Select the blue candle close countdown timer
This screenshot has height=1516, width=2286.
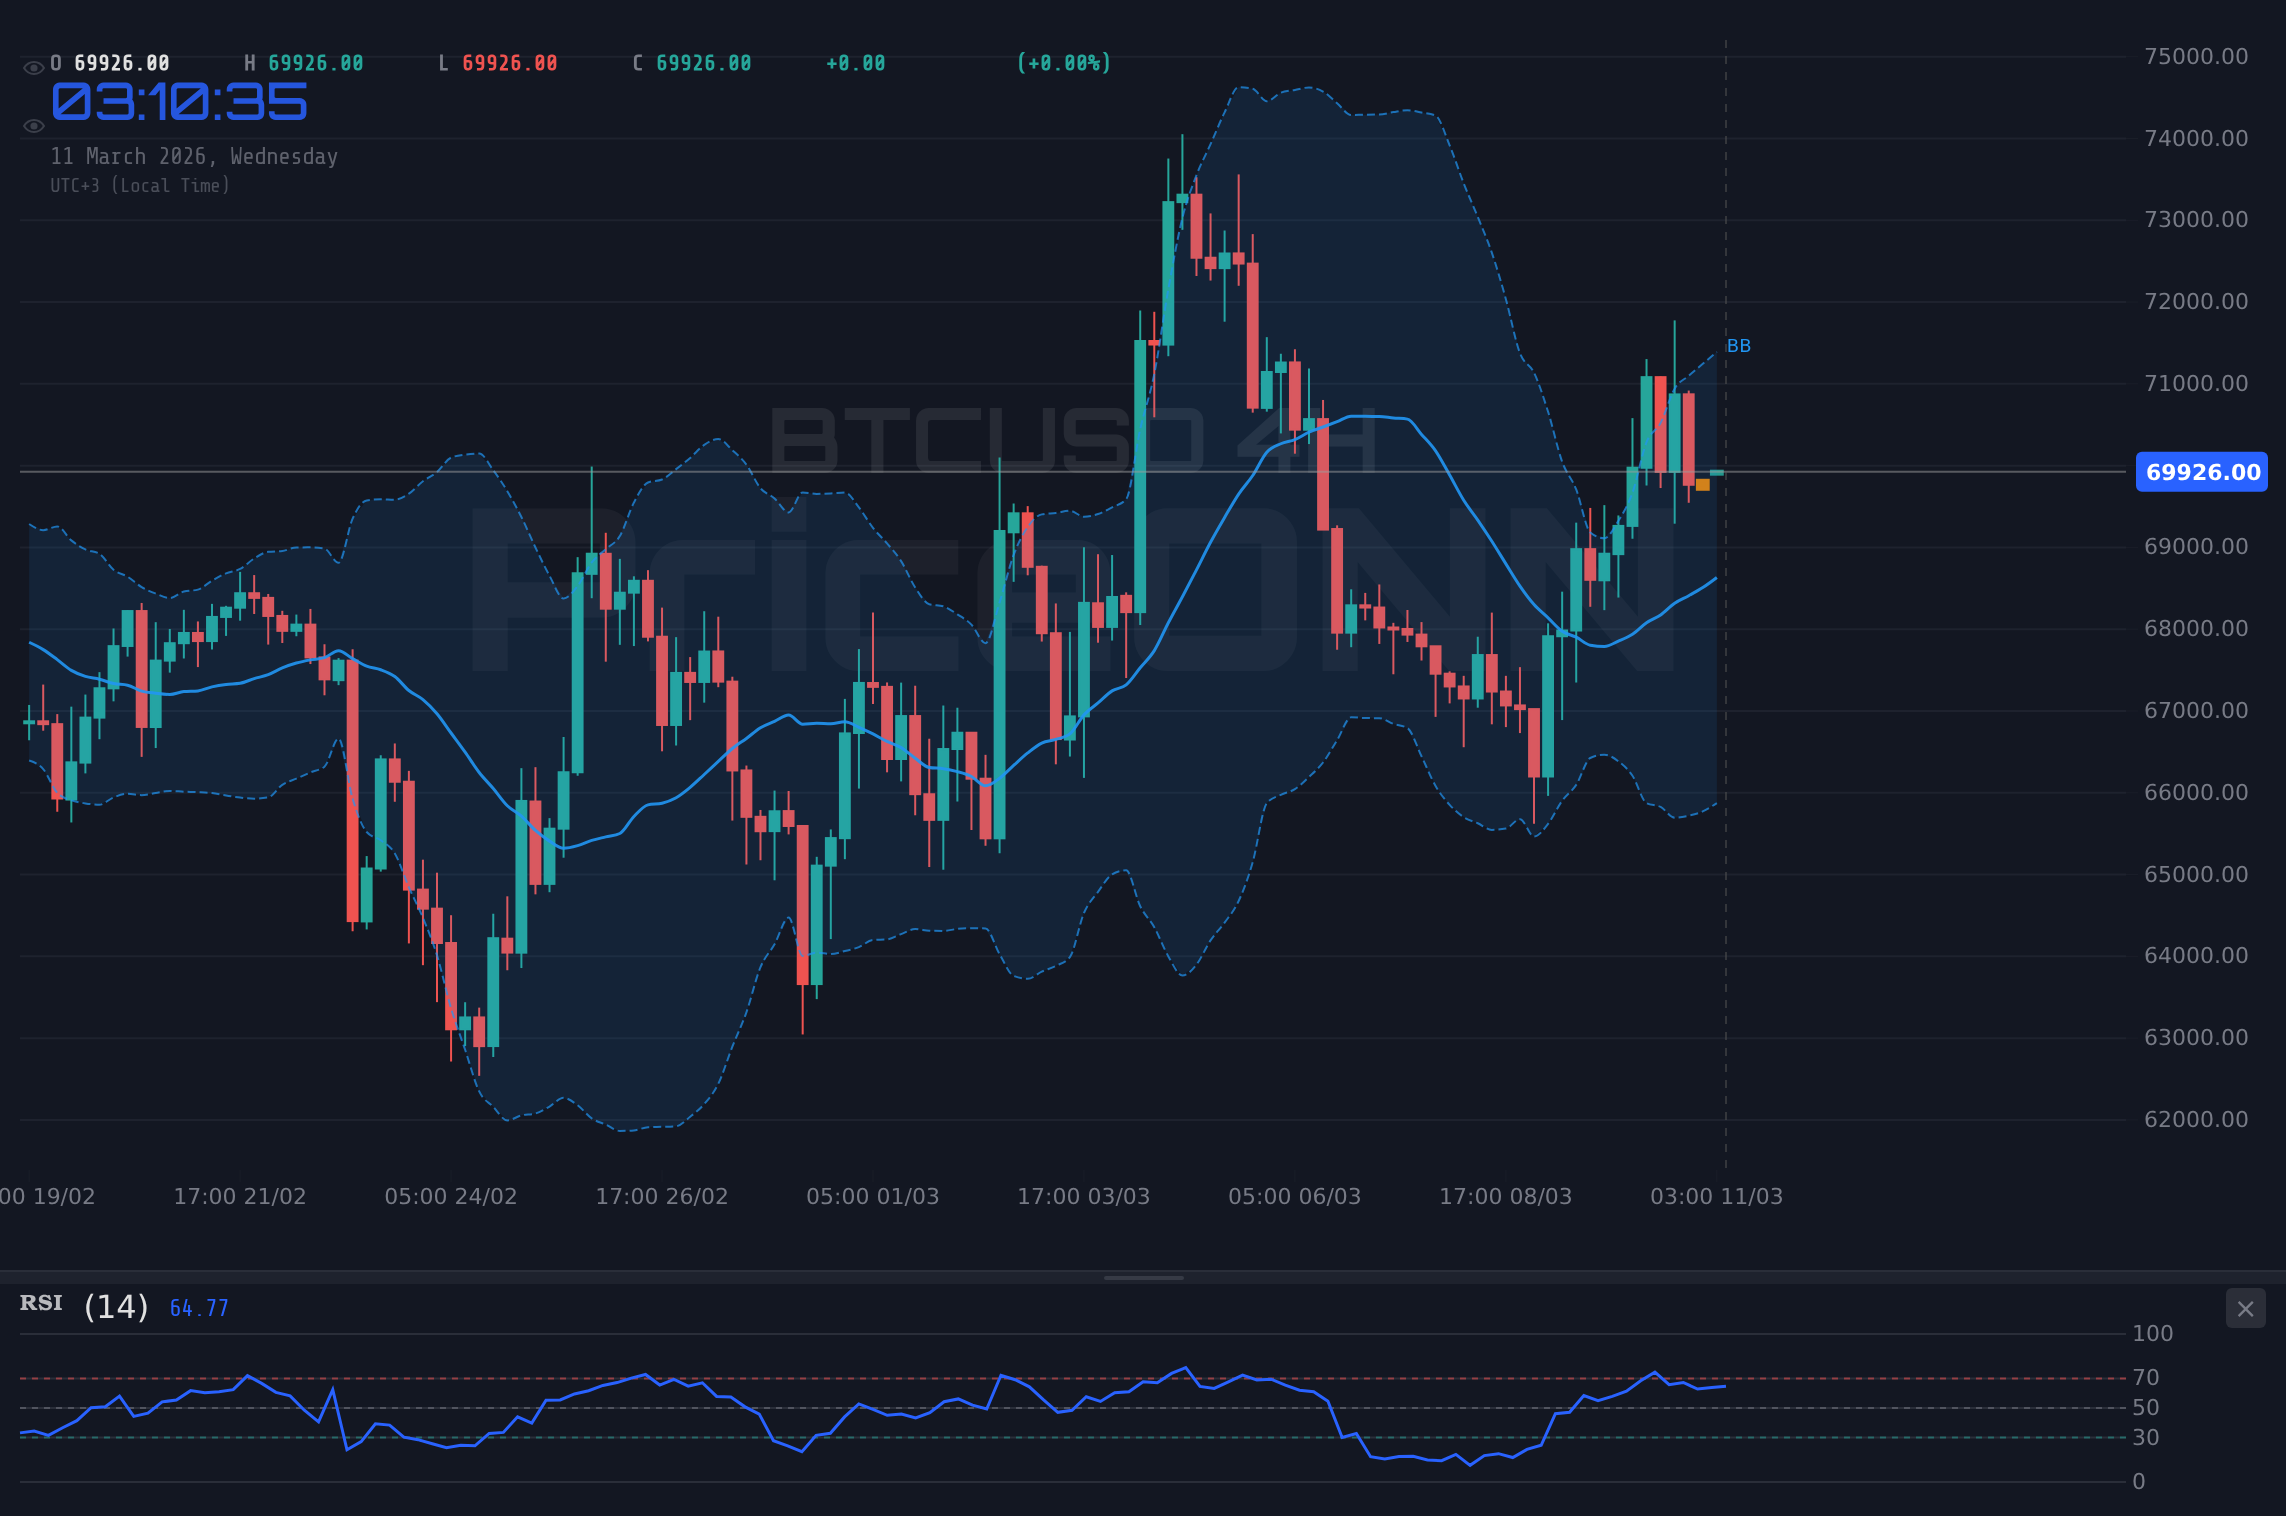178,101
